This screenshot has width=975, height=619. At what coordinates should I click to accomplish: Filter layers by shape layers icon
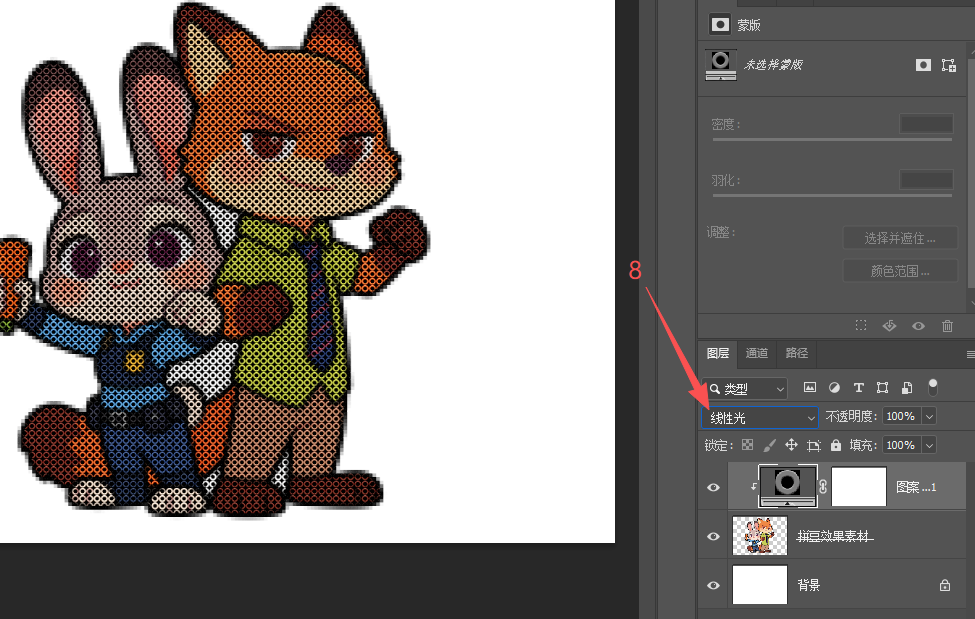[882, 388]
